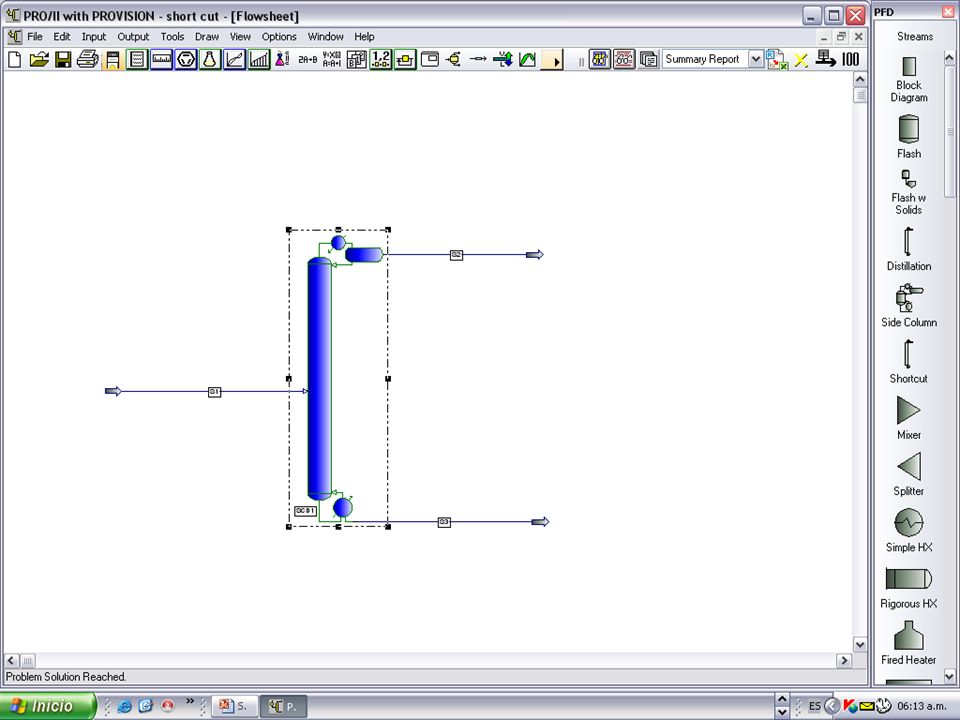Save the simulation with the floppy icon
960x720 pixels.
pyautogui.click(x=63, y=59)
